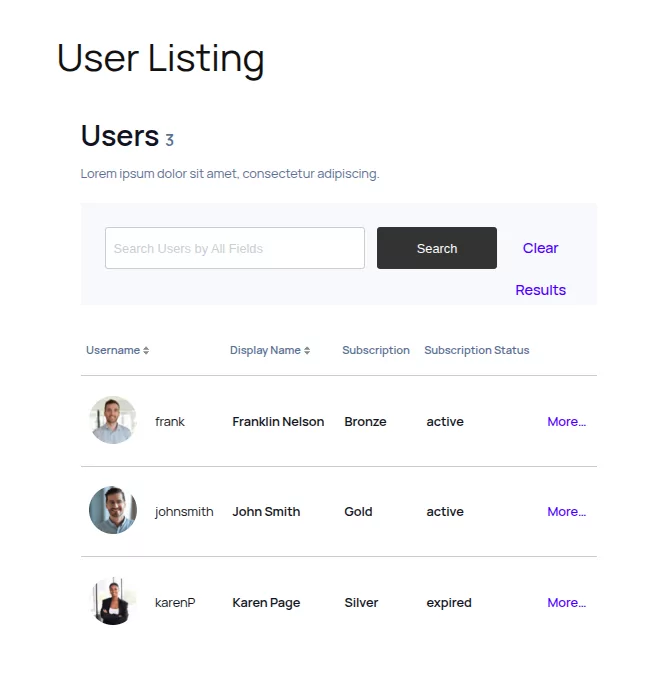Select the johnsmith username text

184,512
